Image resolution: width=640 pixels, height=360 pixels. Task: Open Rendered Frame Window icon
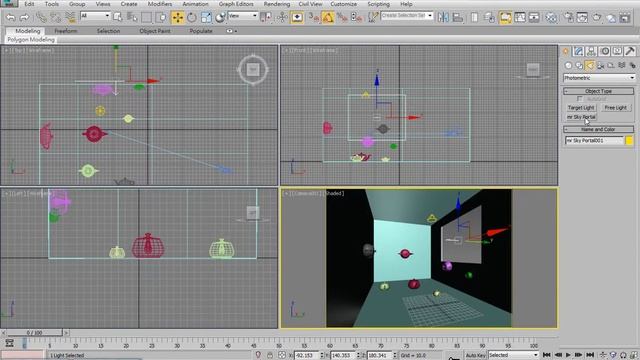coord(582,17)
